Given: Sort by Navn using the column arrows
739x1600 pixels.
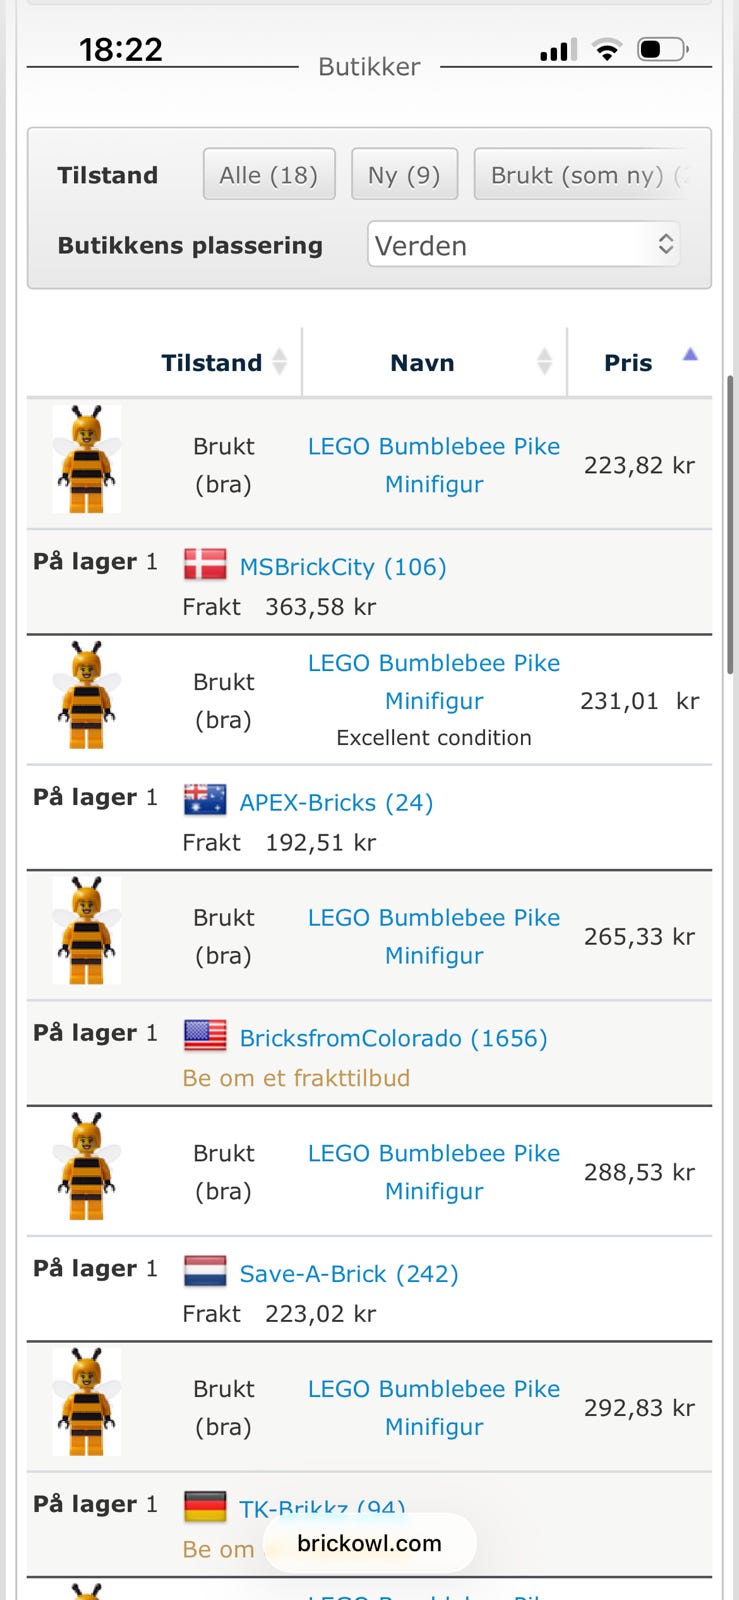Looking at the screenshot, I should [x=544, y=362].
